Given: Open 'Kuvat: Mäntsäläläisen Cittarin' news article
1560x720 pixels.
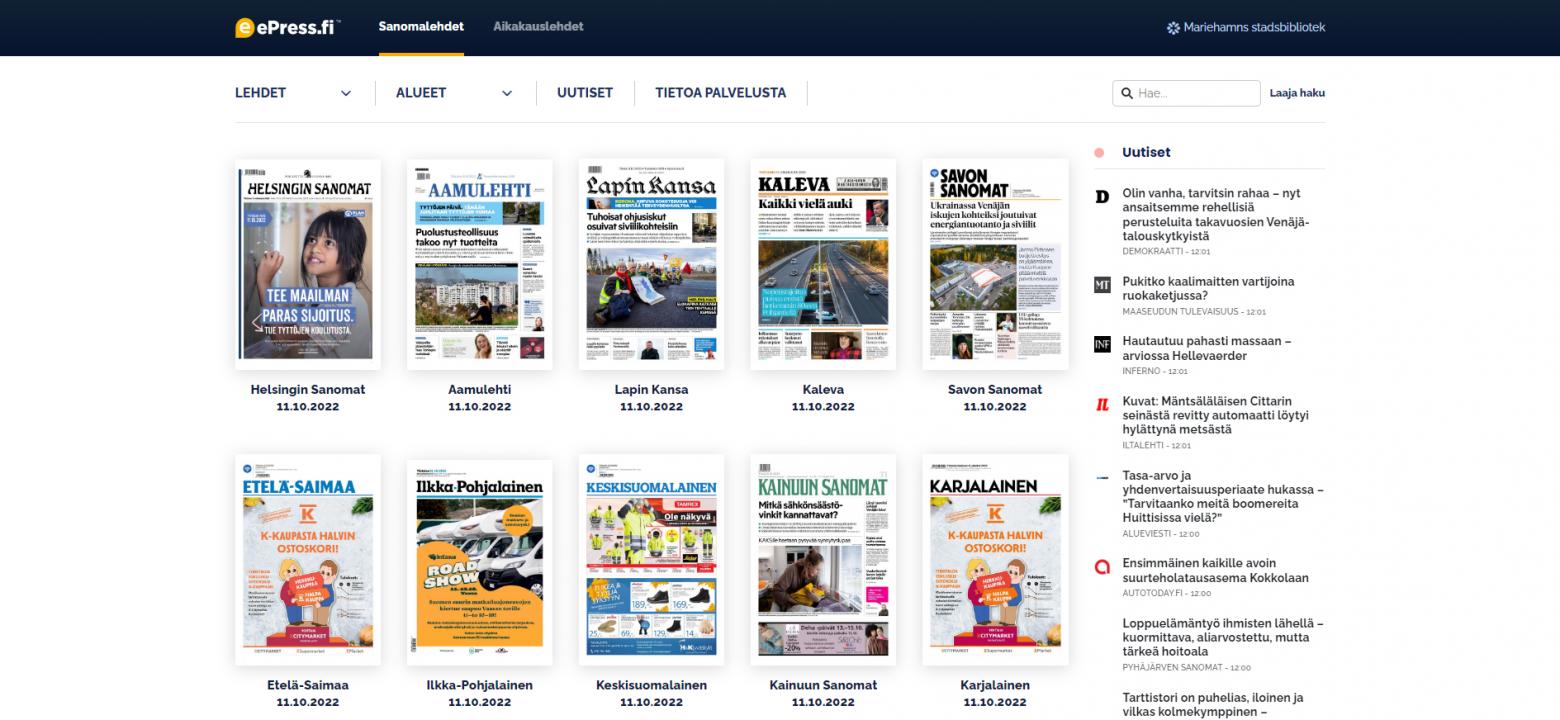Looking at the screenshot, I should point(1216,415).
